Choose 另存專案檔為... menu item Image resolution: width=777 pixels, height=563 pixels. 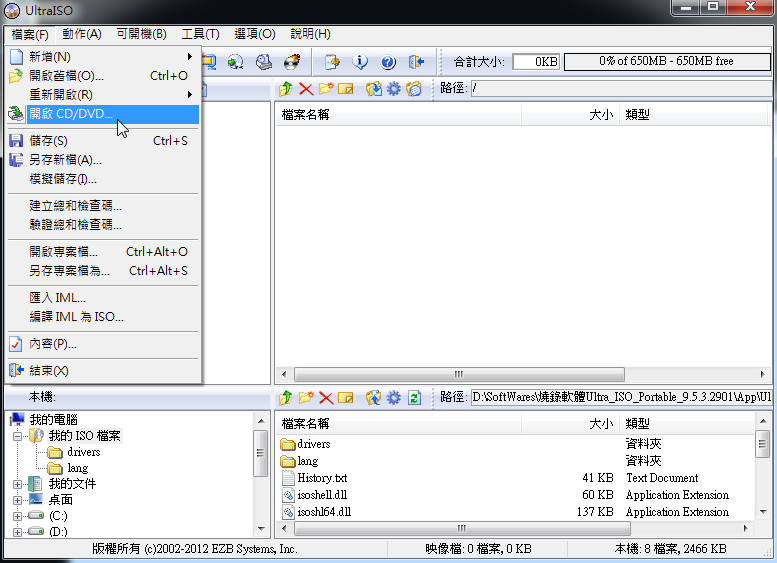click(x=103, y=271)
